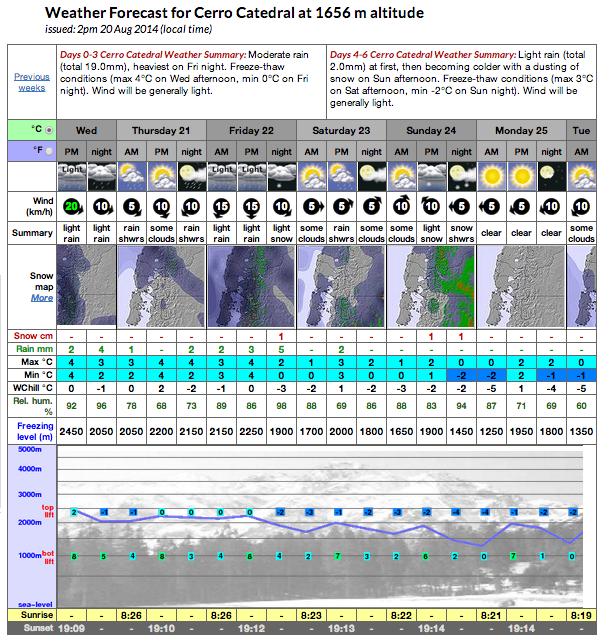
Task: Click Monday AM clear sun icon
Action: 491,176
